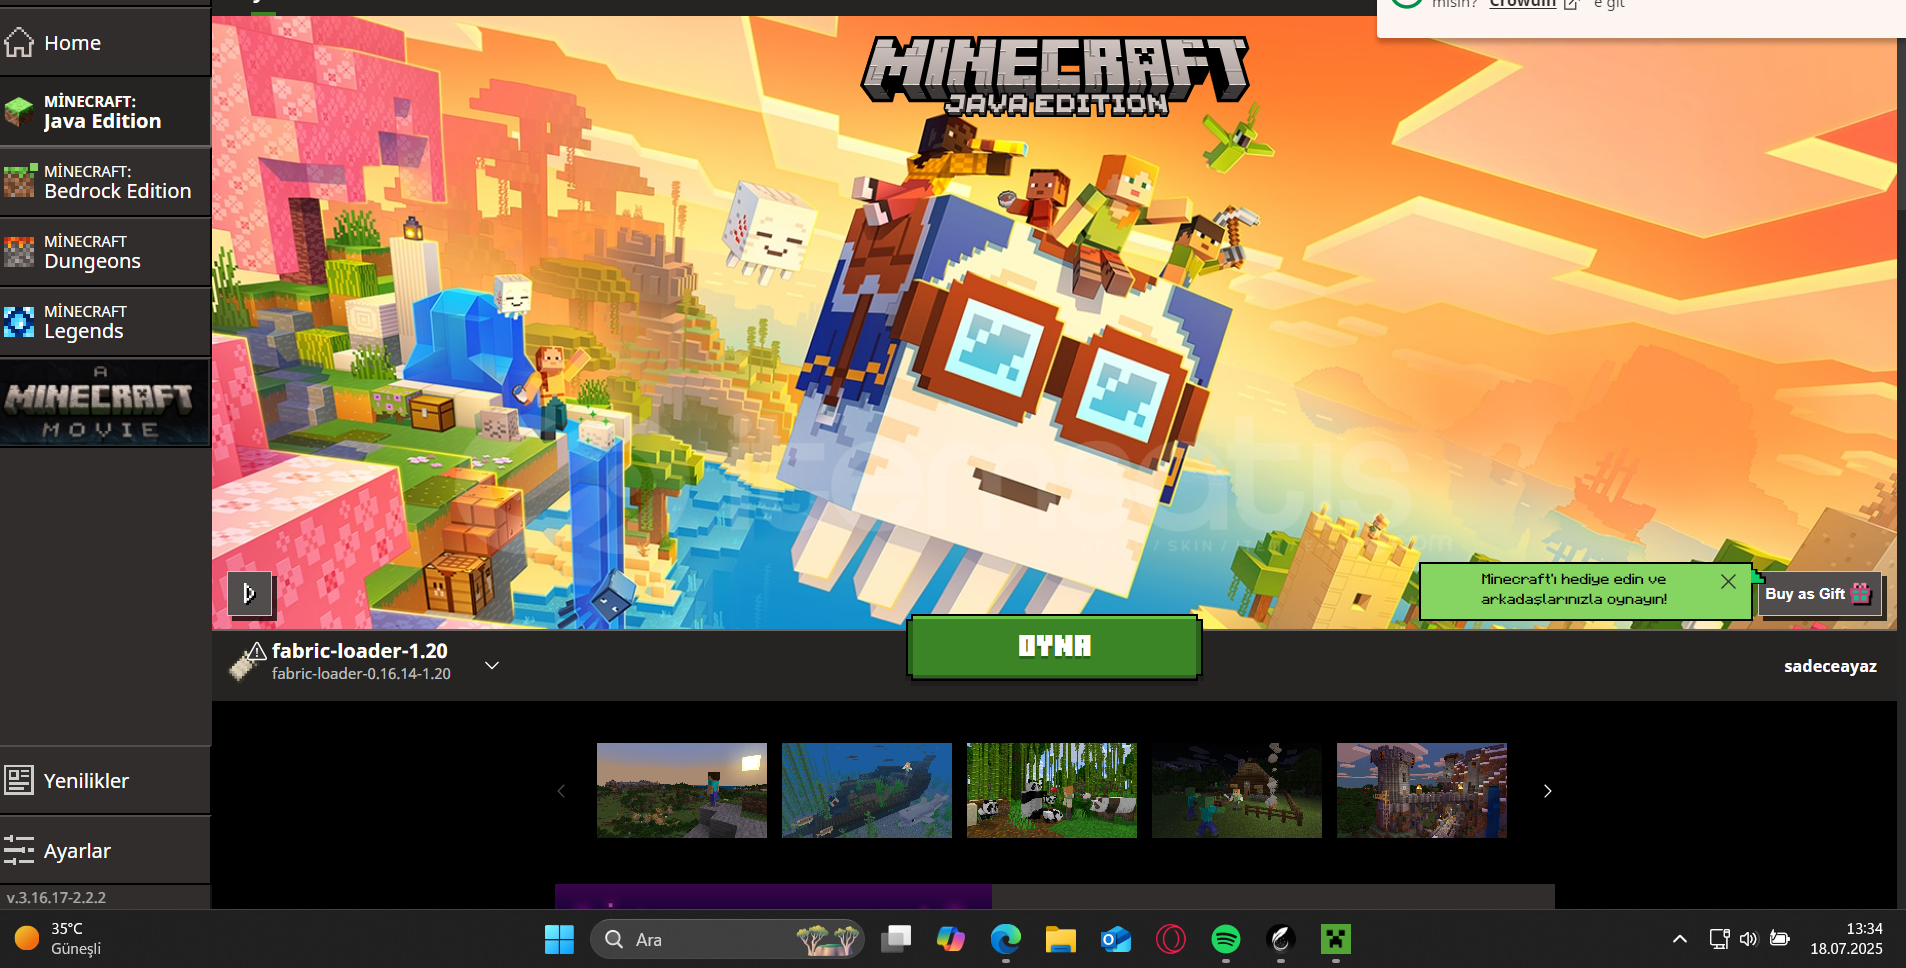The image size is (1906, 968).
Task: Open clock and date 13:34
Action: pos(1846,939)
